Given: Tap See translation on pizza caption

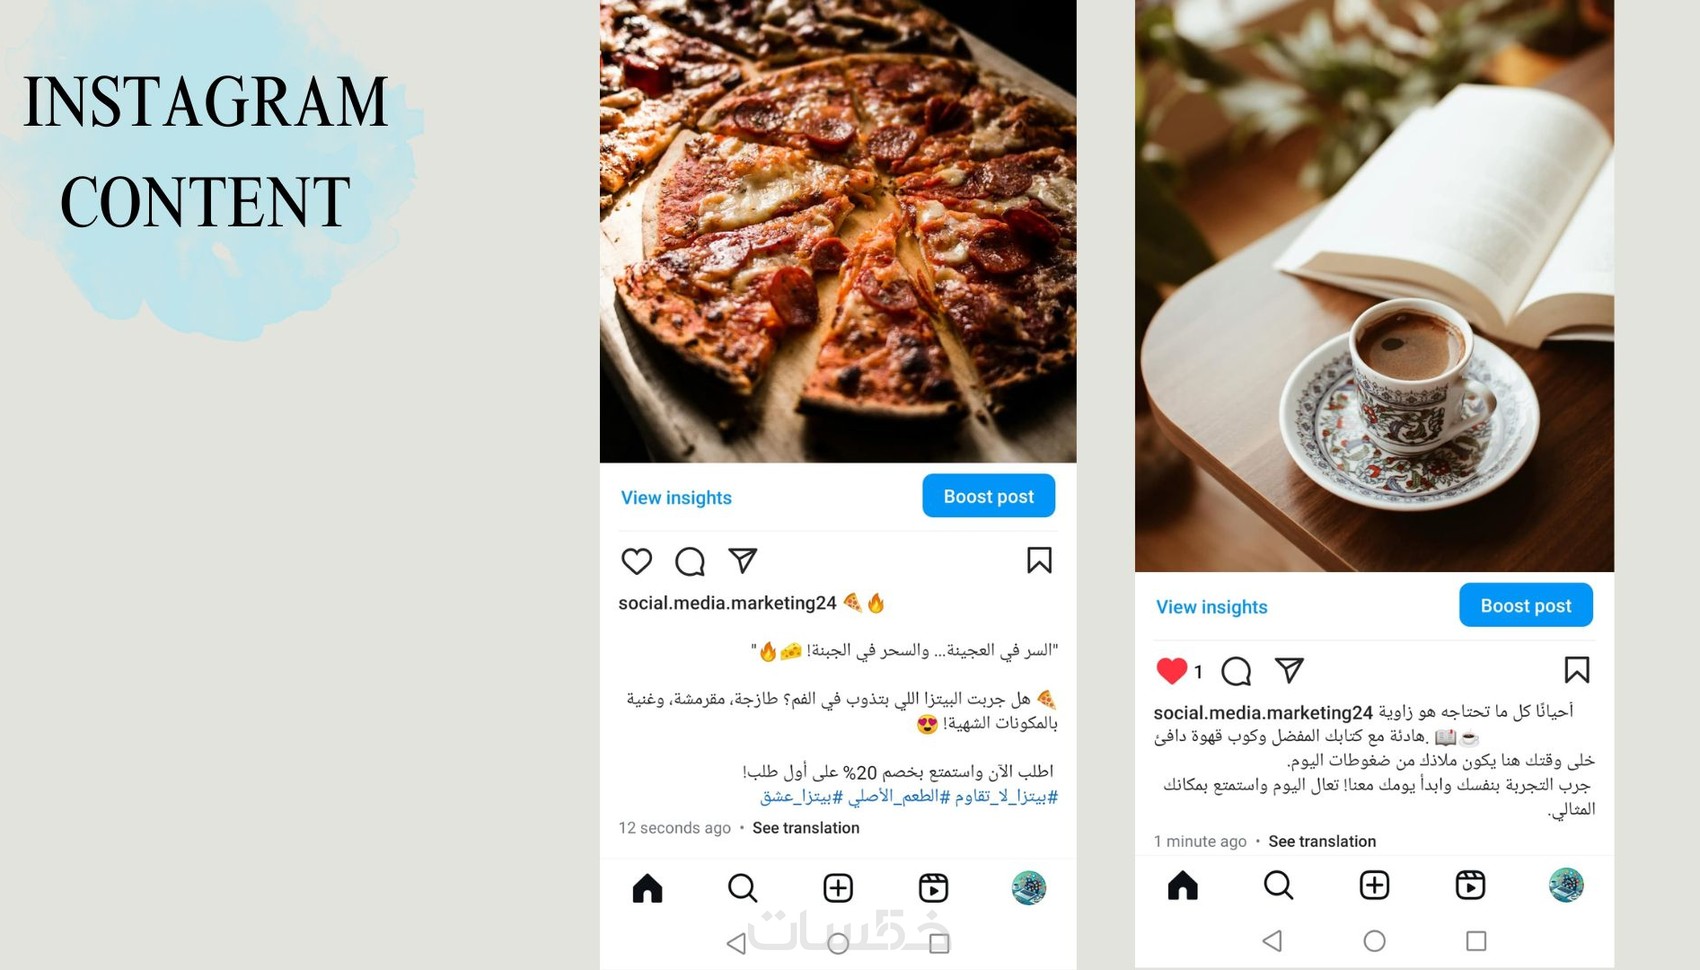Looking at the screenshot, I should pyautogui.click(x=806, y=828).
